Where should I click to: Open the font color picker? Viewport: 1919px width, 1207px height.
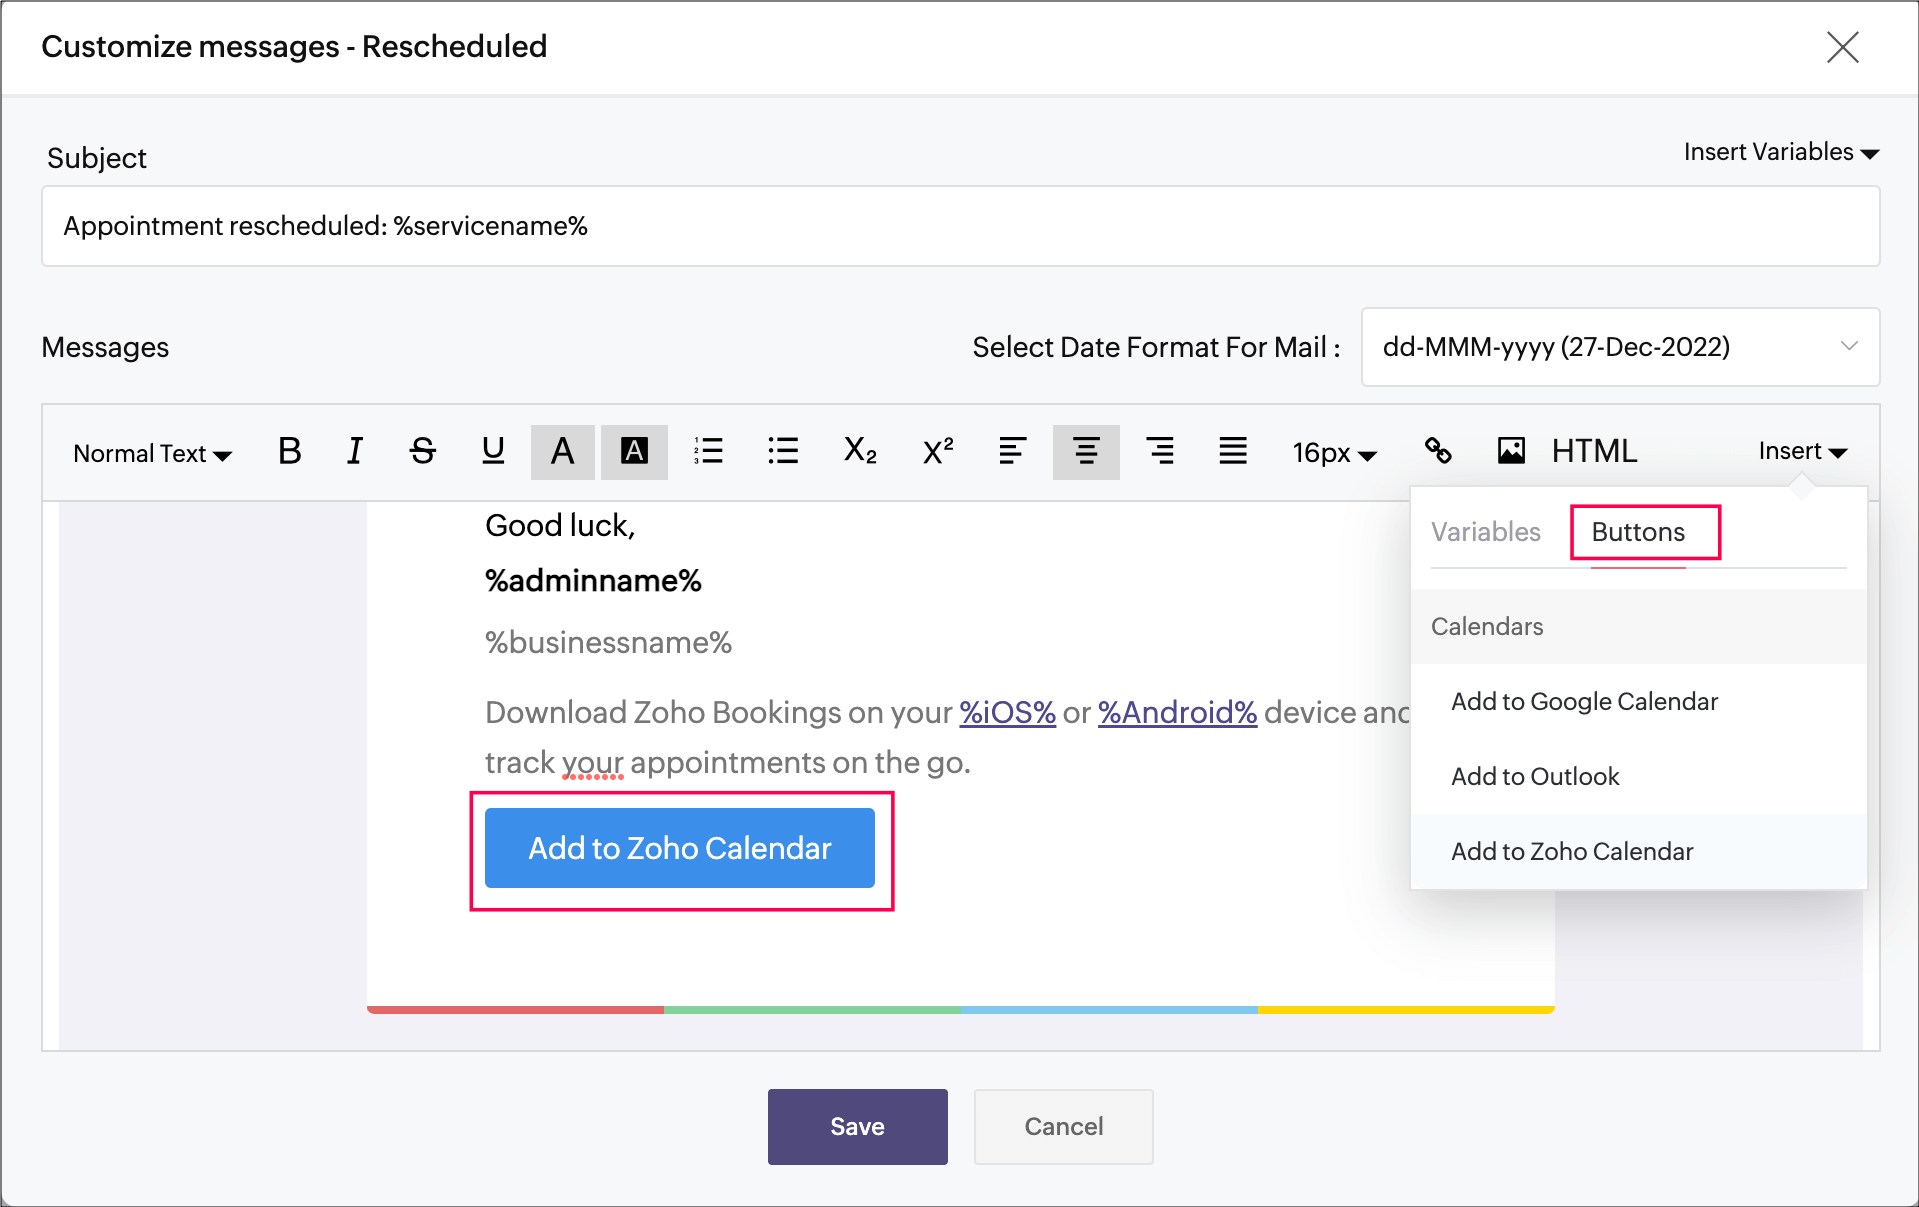pos(563,452)
